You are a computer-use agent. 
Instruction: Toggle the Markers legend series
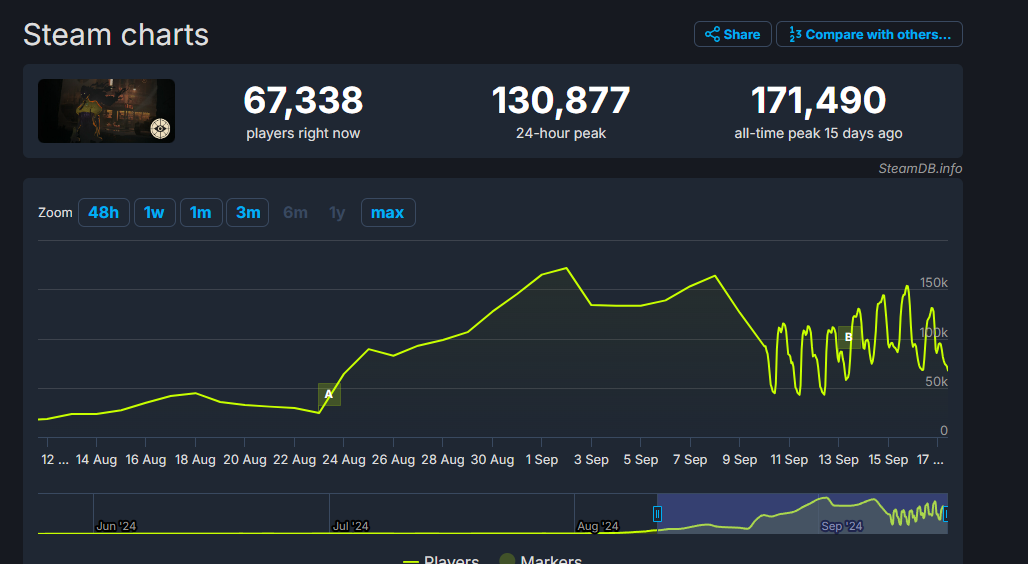(x=541, y=560)
